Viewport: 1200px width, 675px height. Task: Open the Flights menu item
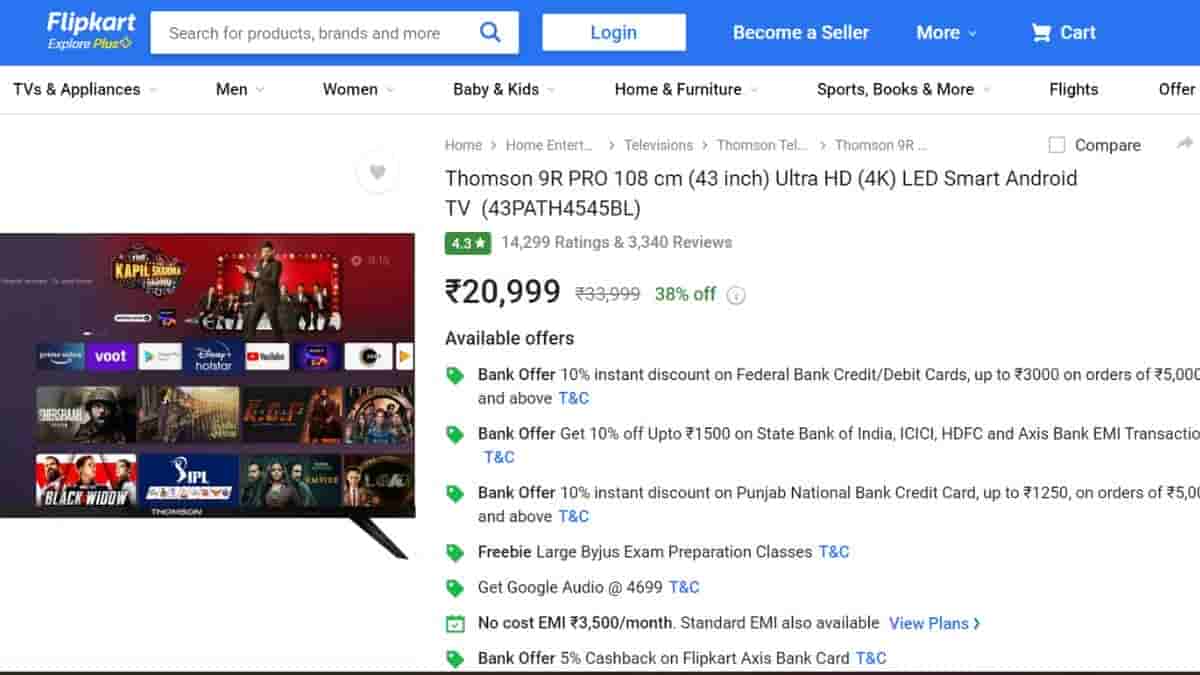click(1073, 89)
